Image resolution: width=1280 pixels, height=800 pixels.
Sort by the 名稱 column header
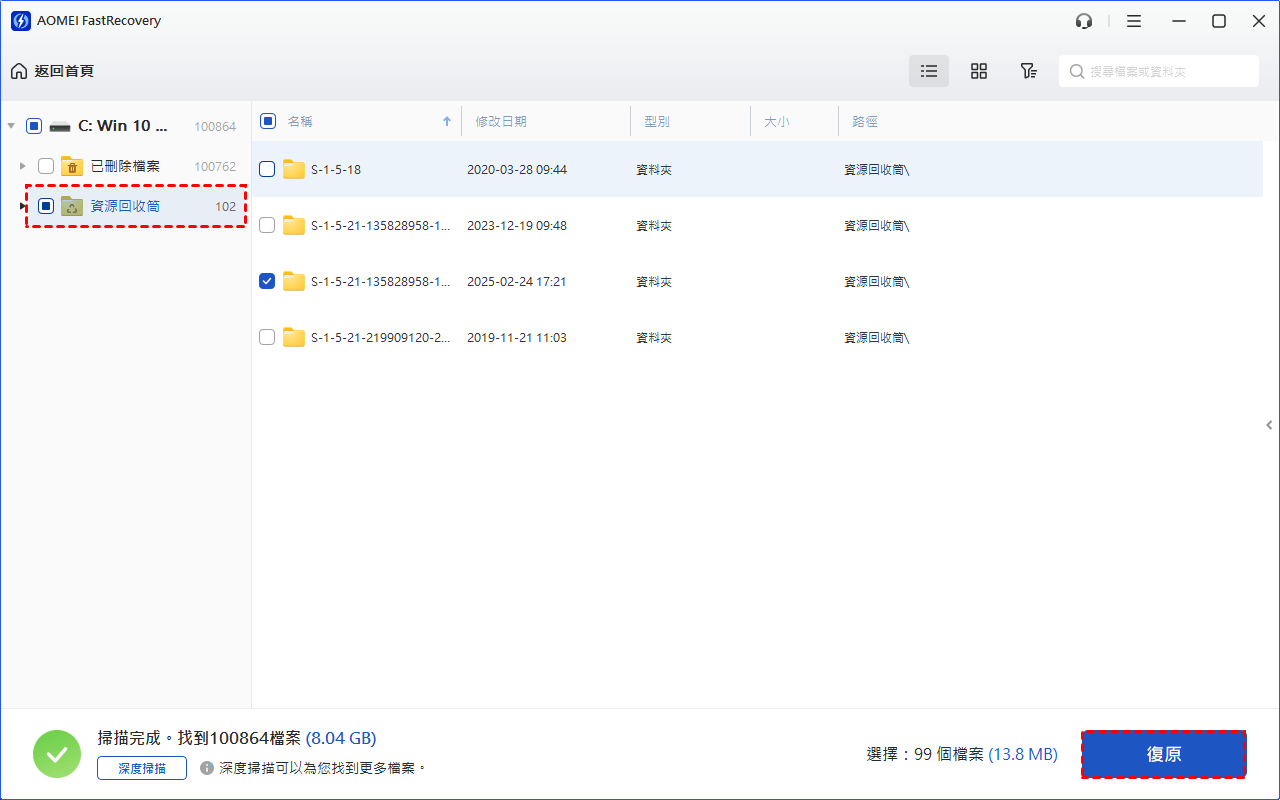pos(300,121)
